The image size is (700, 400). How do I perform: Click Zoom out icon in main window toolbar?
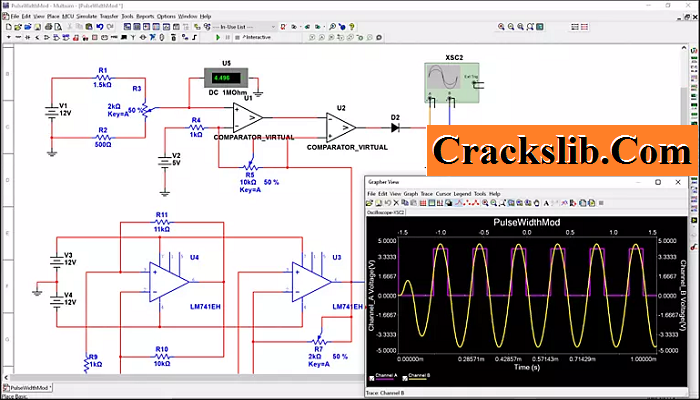click(511, 27)
